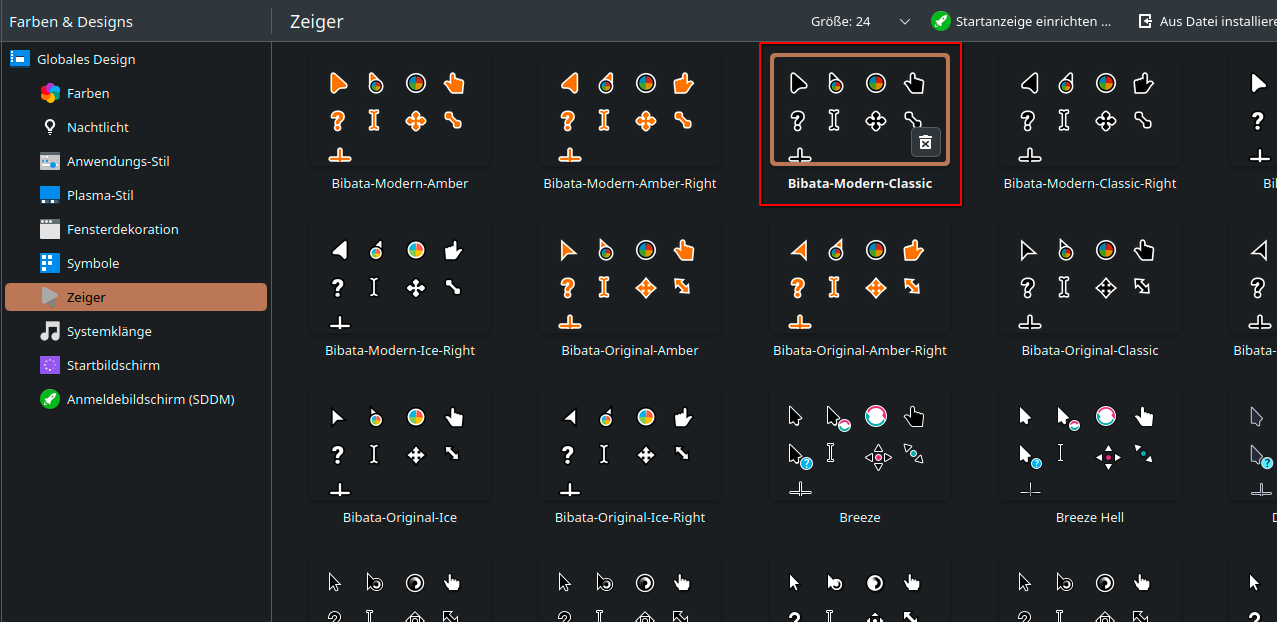Click the Aus Datei installieren file icon

tap(1145, 21)
